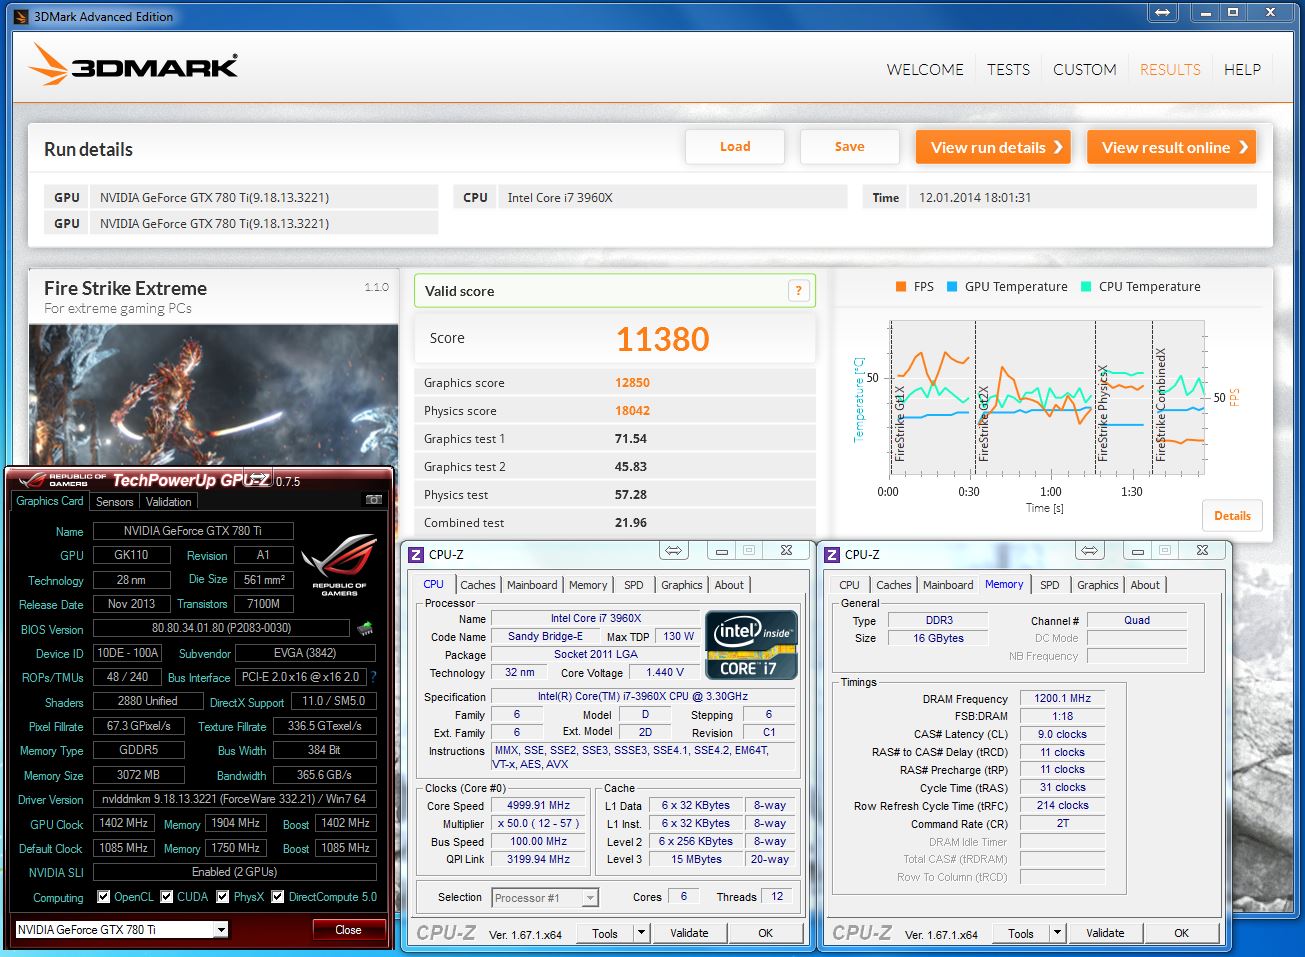Click the Physics score value 18042
Image resolution: width=1305 pixels, height=957 pixels.
tap(632, 411)
